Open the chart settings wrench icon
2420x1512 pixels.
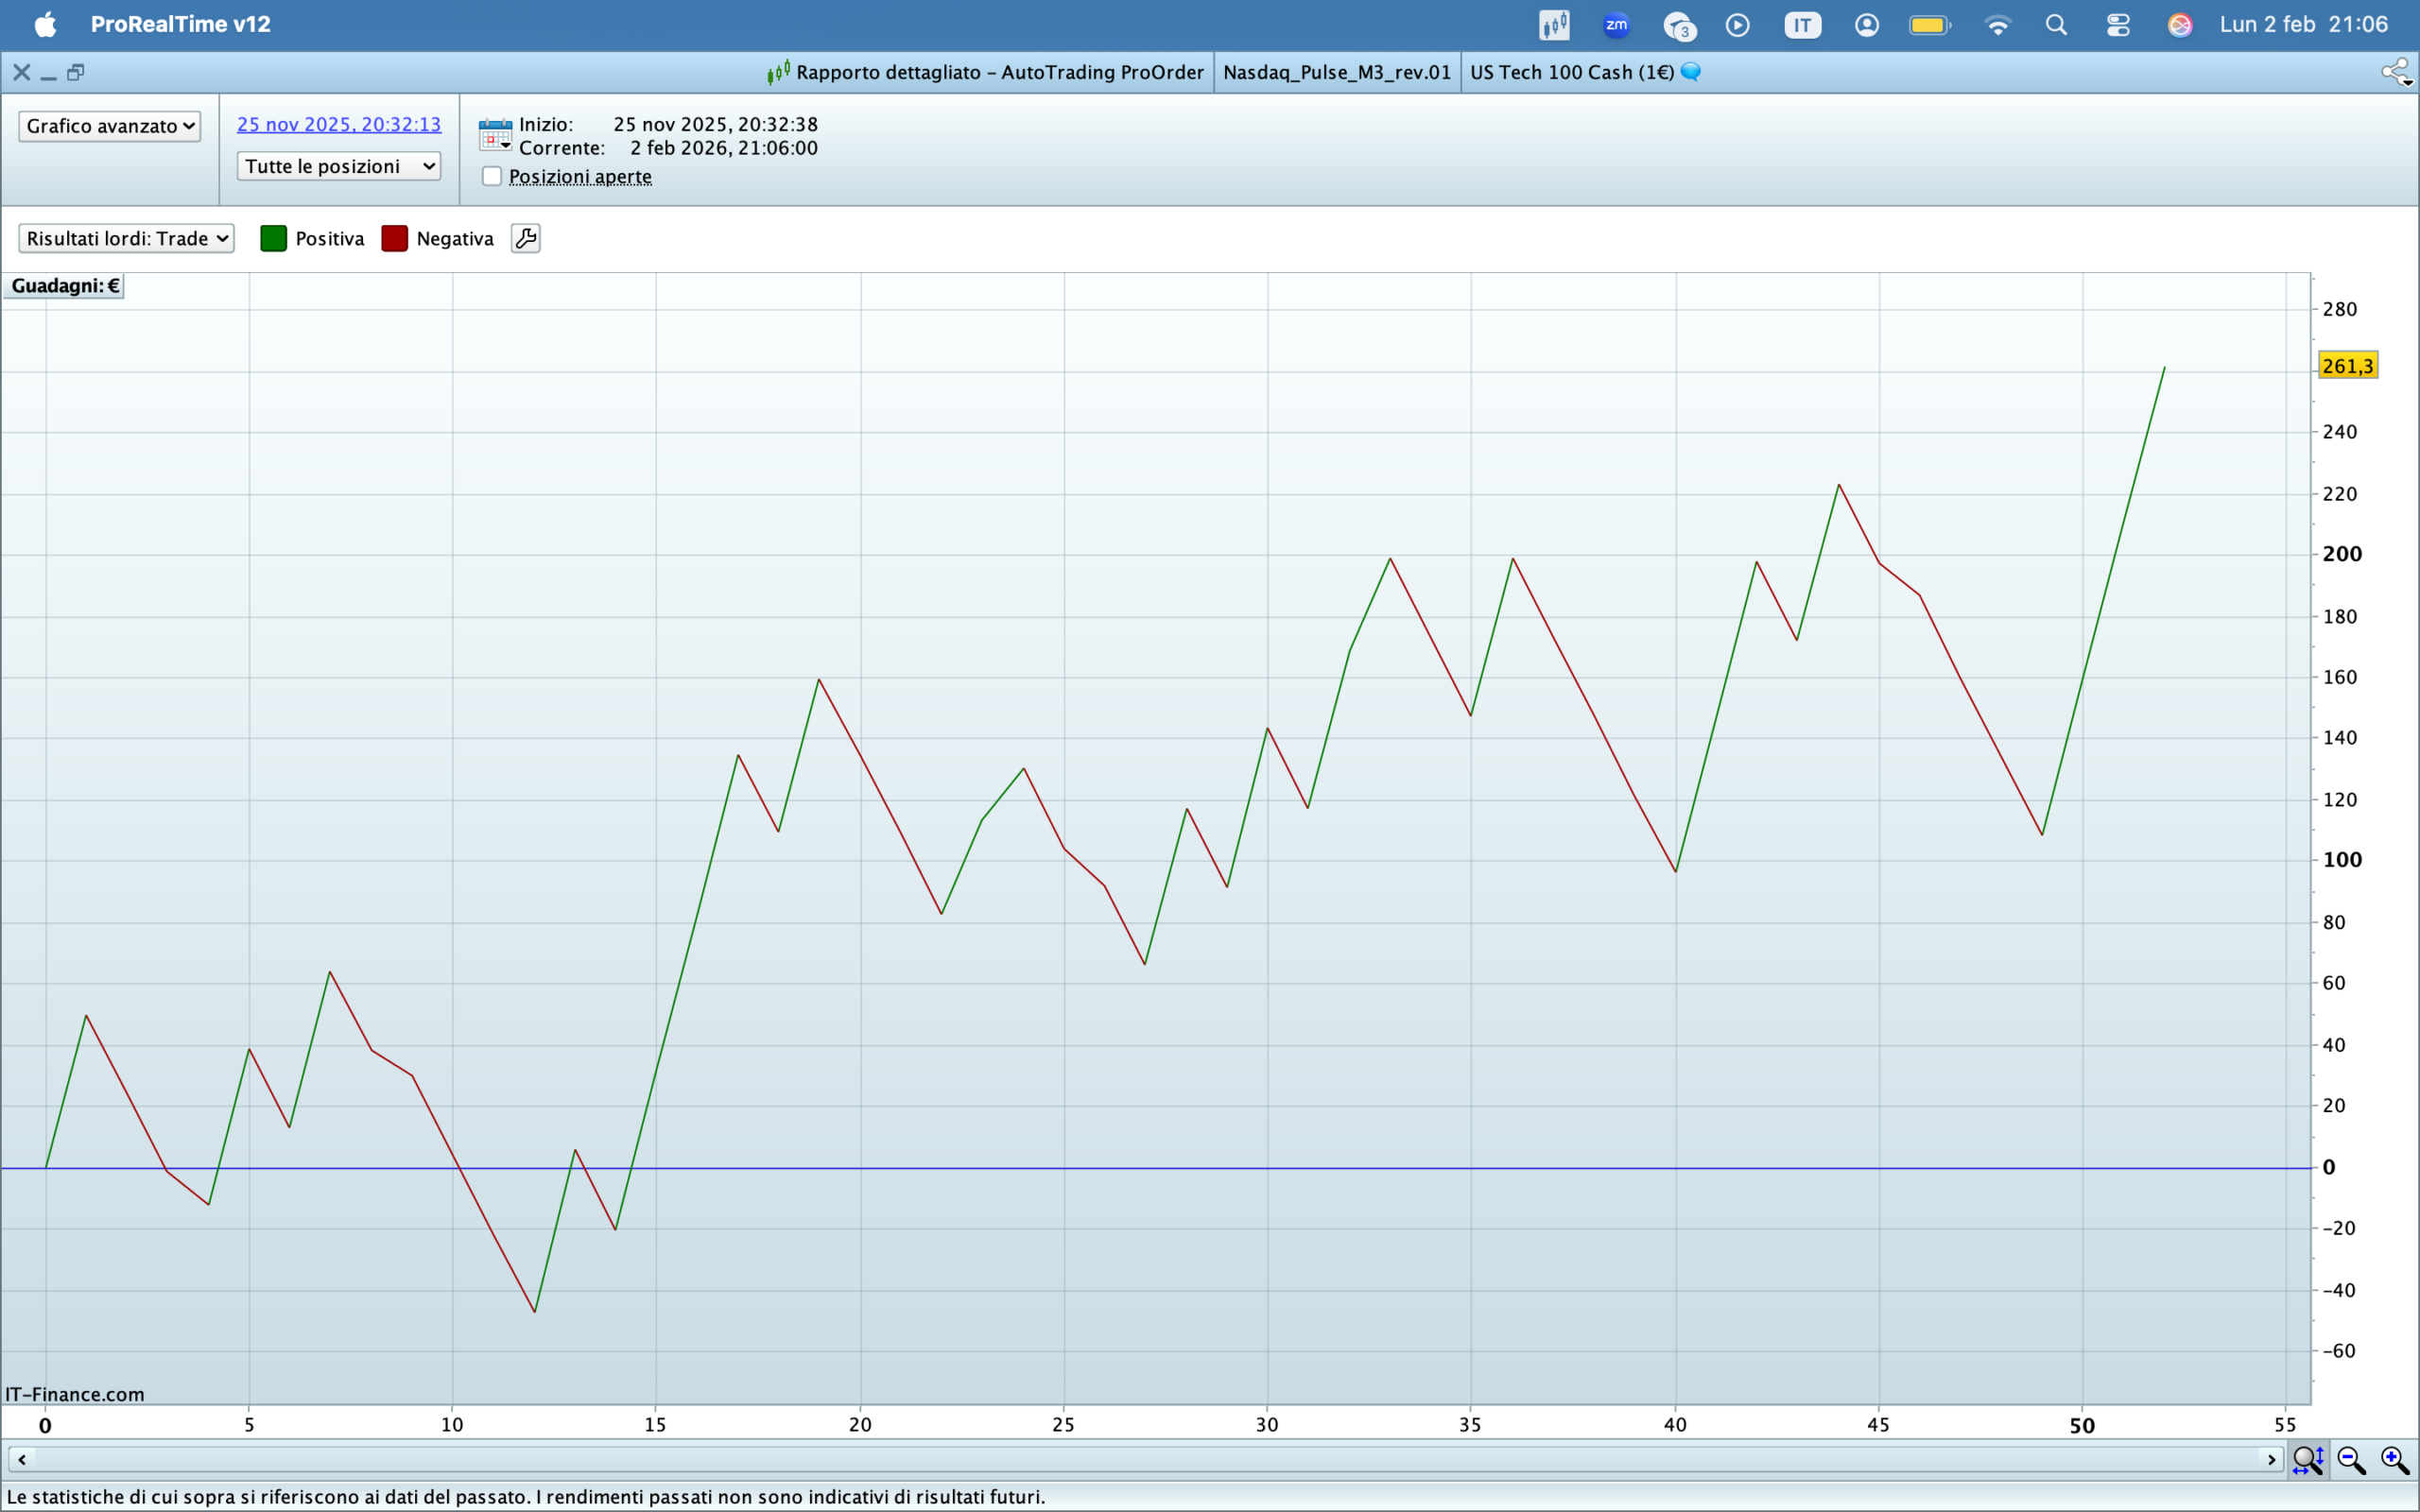(x=525, y=238)
